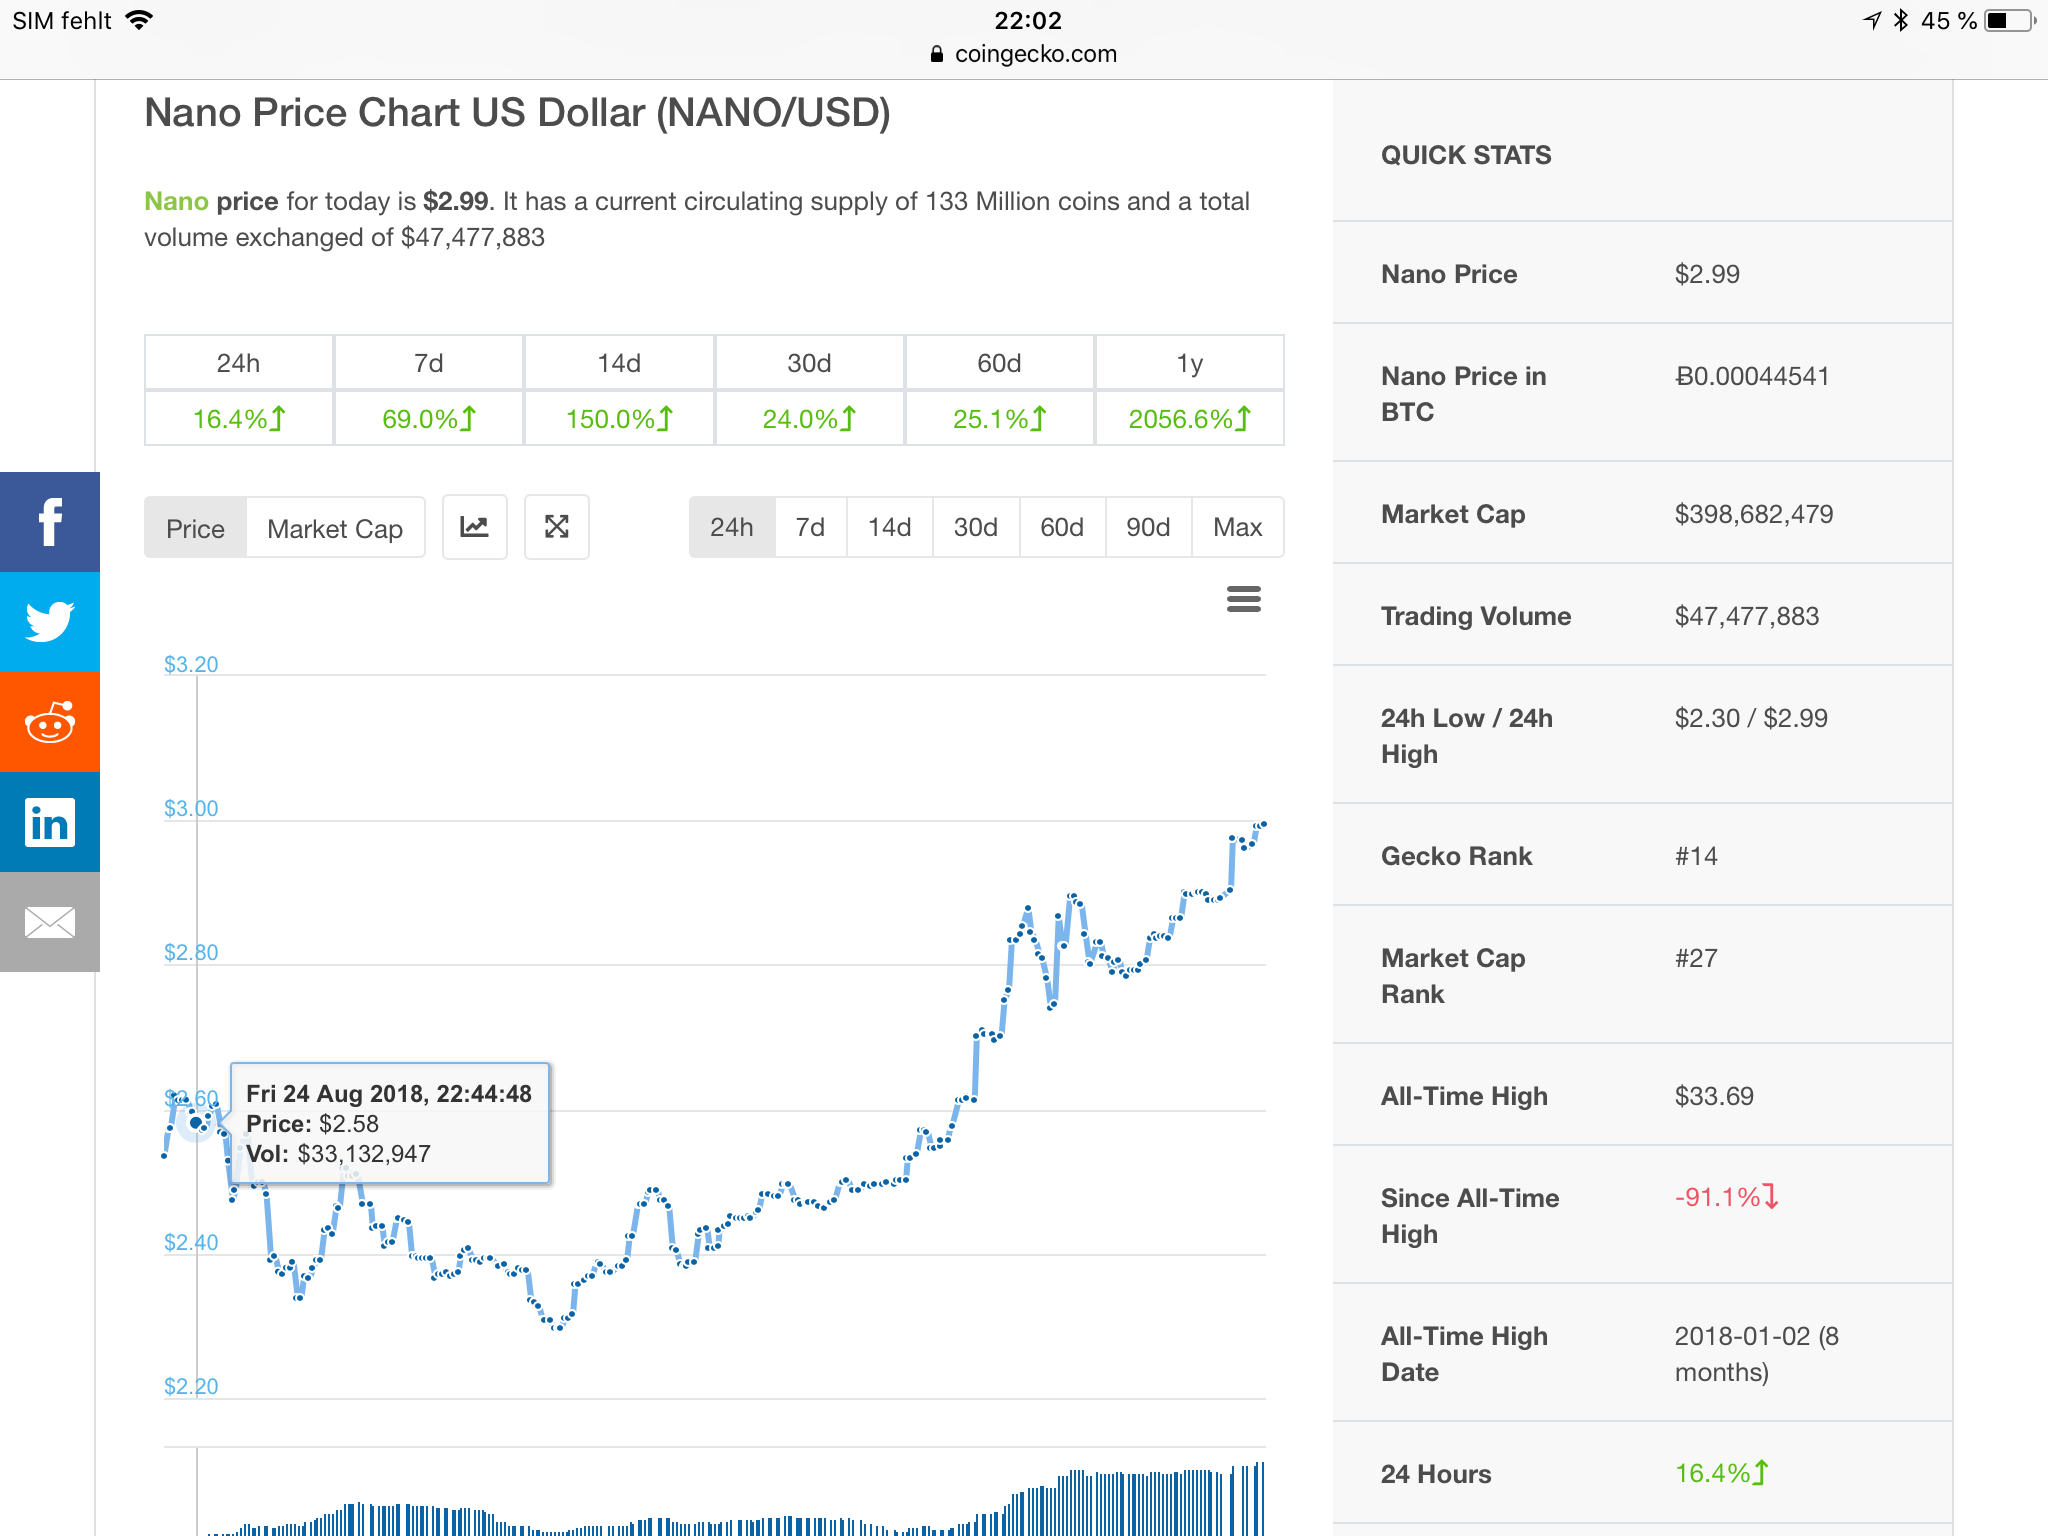
Task: Share page on Reddit
Action: coord(50,722)
